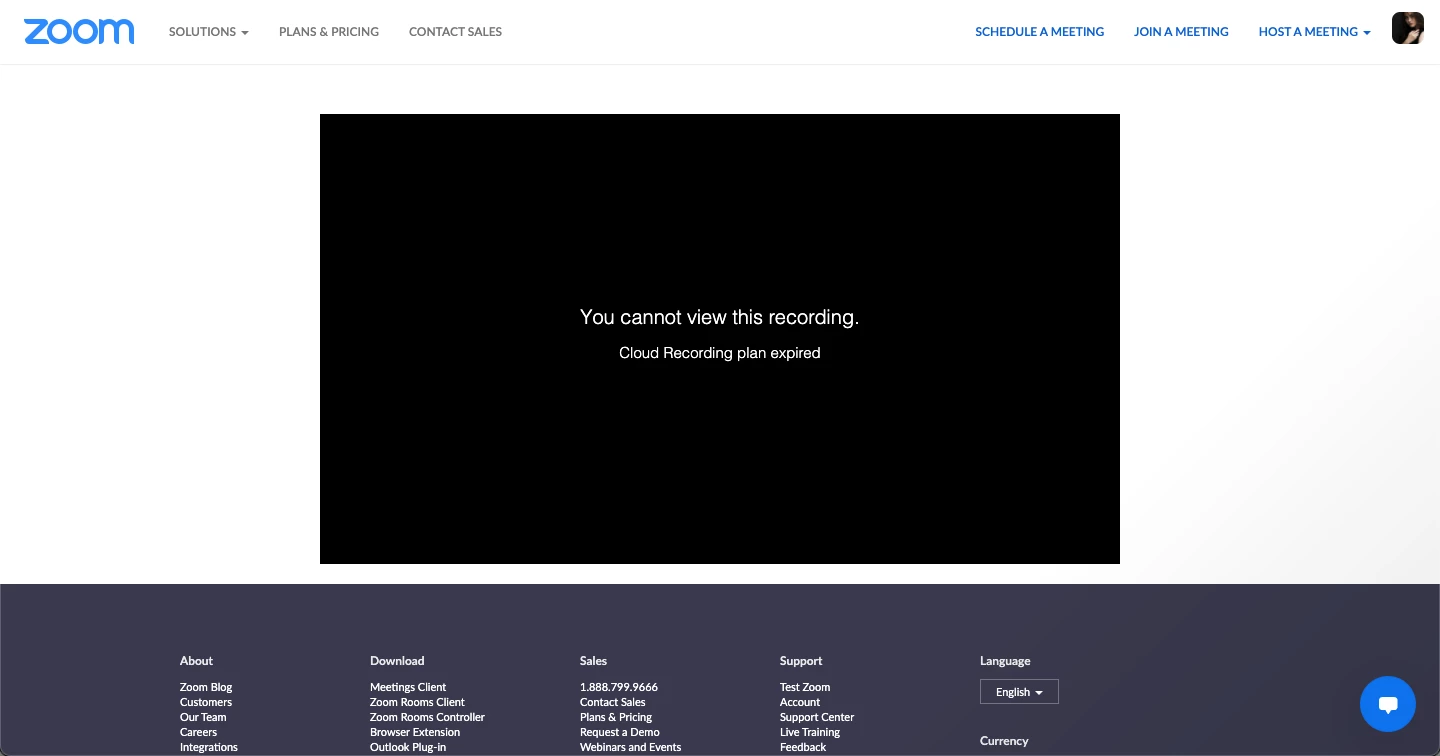Open Feedback footer link

pos(803,747)
